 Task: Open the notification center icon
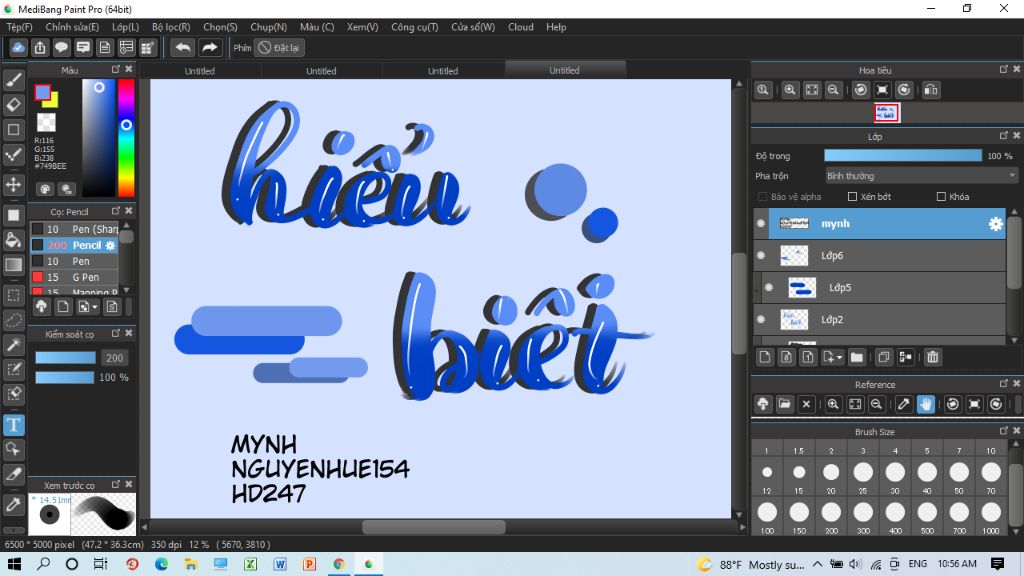pos(997,564)
